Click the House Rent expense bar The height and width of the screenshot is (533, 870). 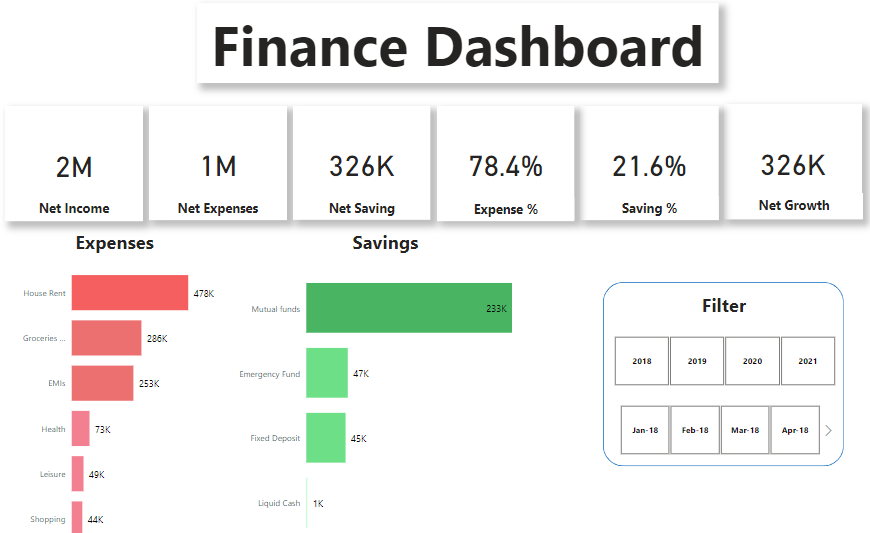[x=129, y=293]
